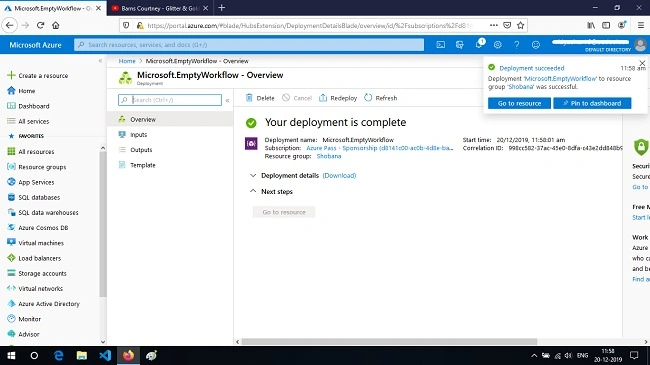Open the Download deployment details link
Viewport: 650px width, 365px height.
pos(339,175)
